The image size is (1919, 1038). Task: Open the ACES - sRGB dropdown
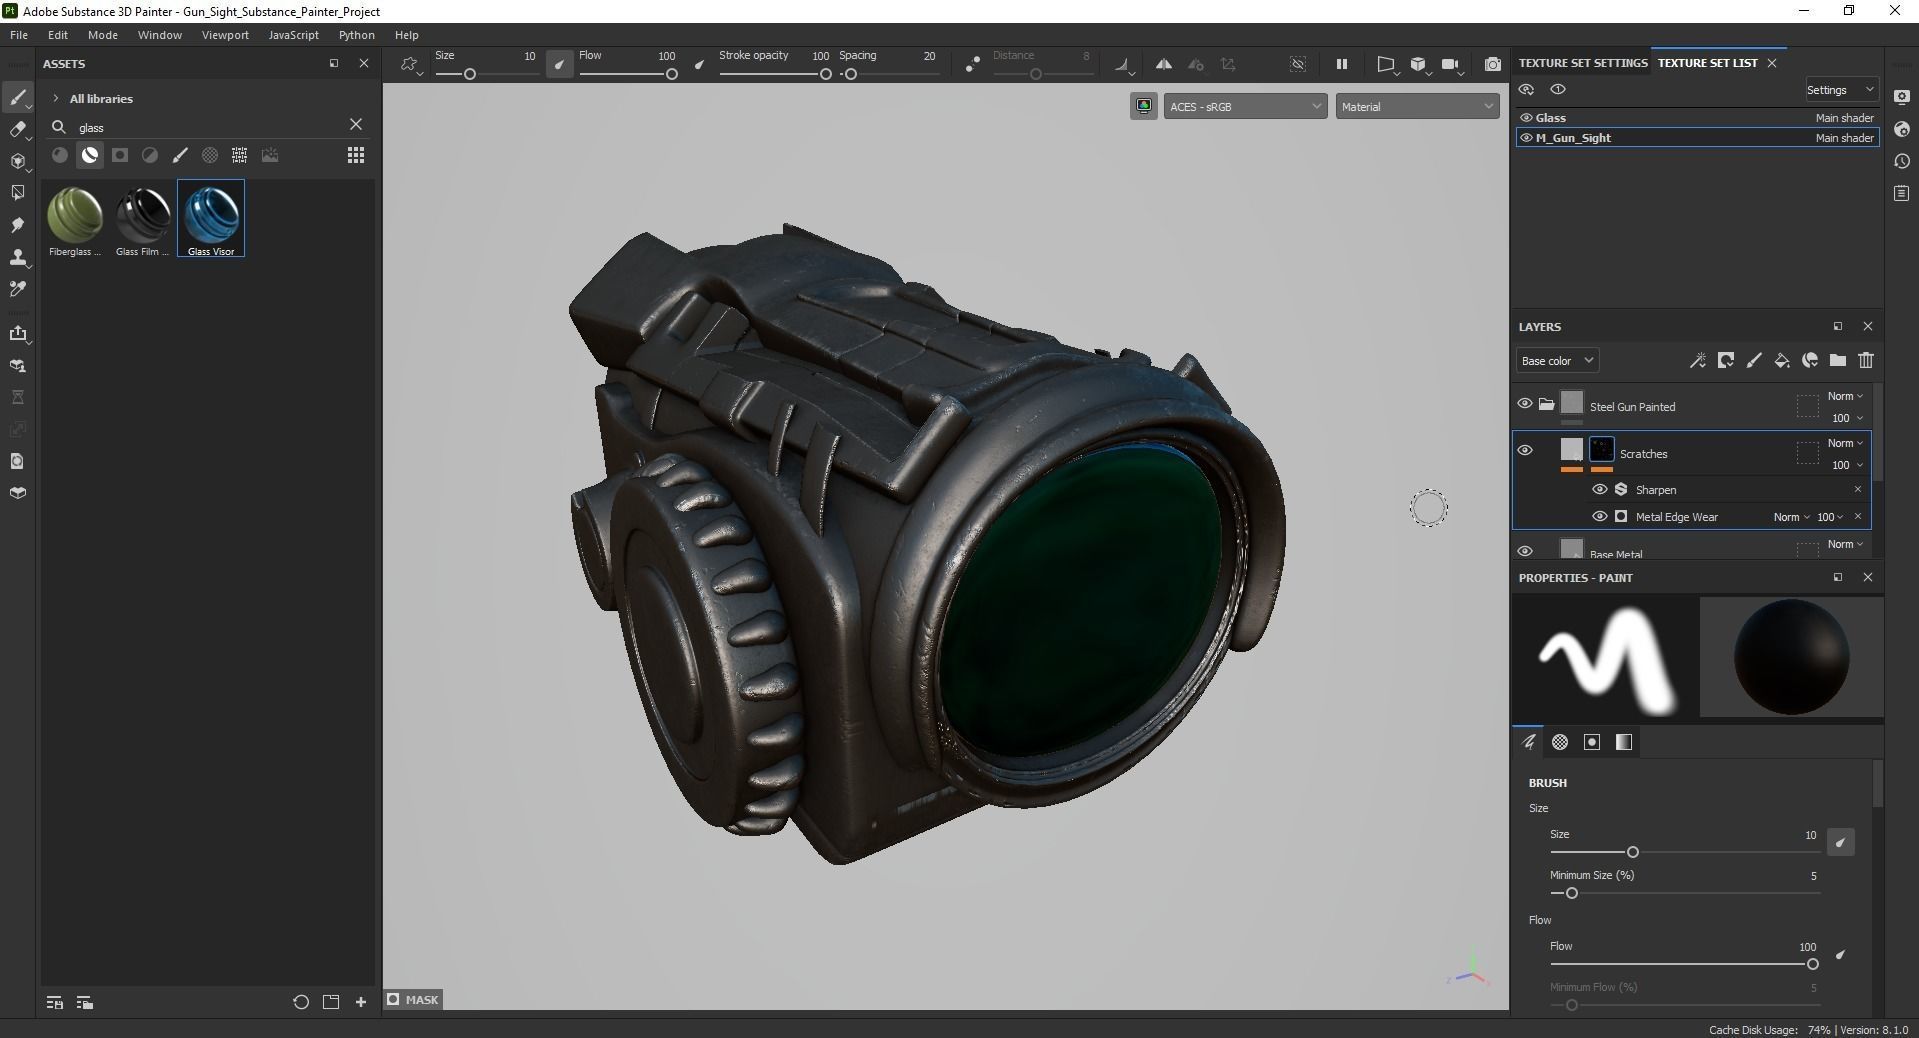tap(1245, 106)
